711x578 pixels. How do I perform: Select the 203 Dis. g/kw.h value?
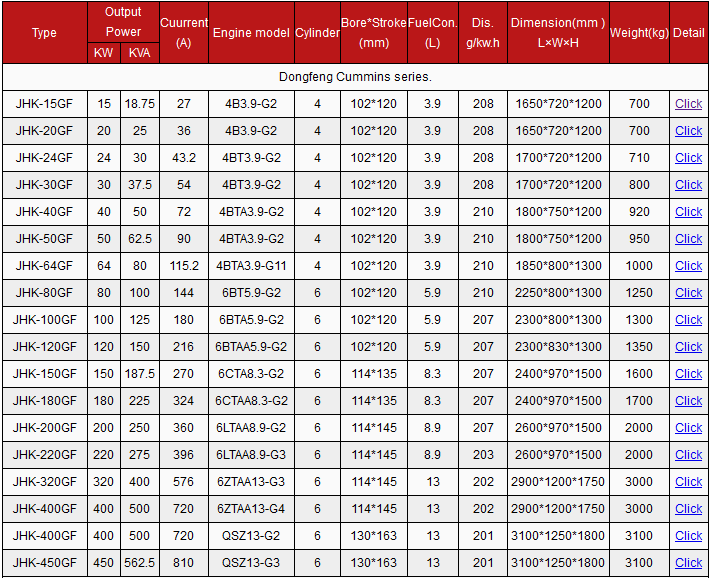(x=483, y=455)
